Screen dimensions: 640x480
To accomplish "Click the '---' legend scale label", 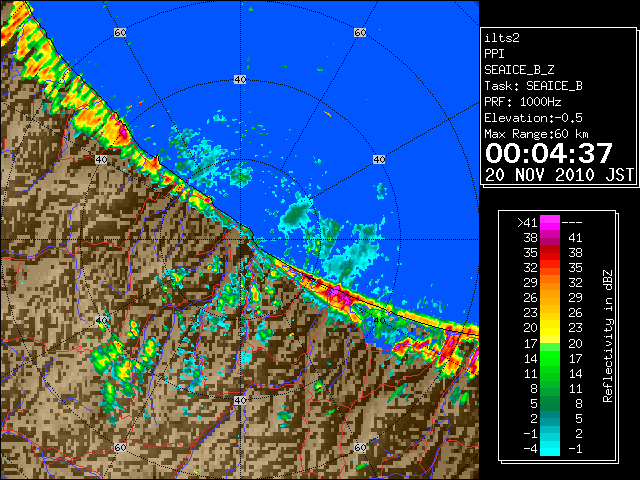I will (x=572, y=222).
